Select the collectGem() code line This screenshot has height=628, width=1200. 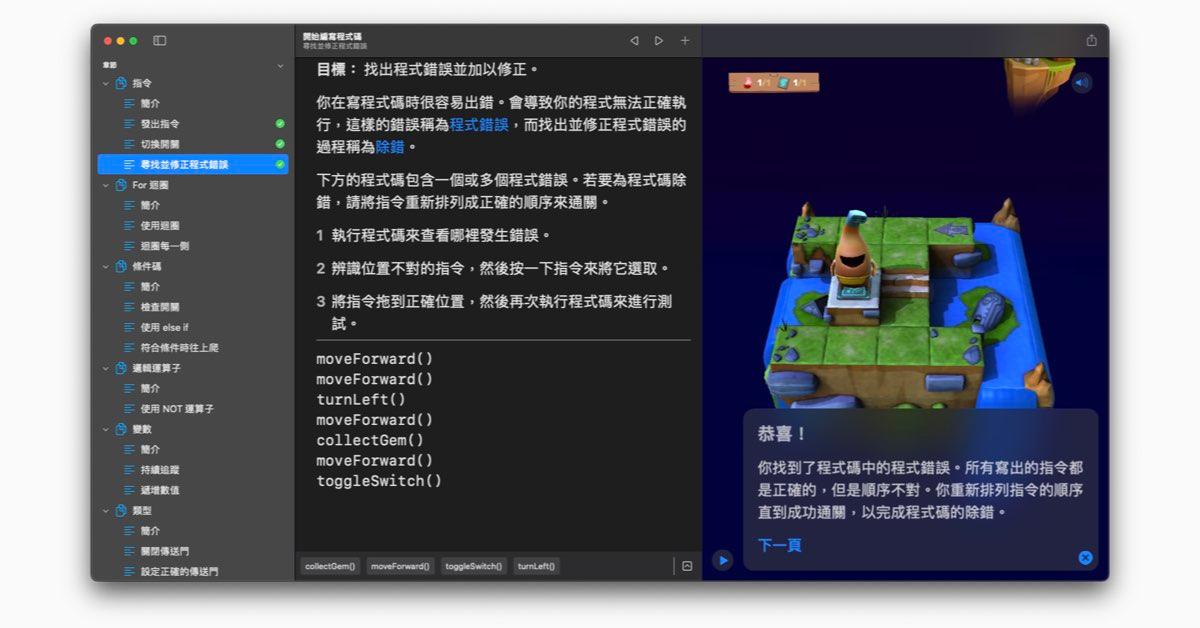pyautogui.click(x=370, y=440)
